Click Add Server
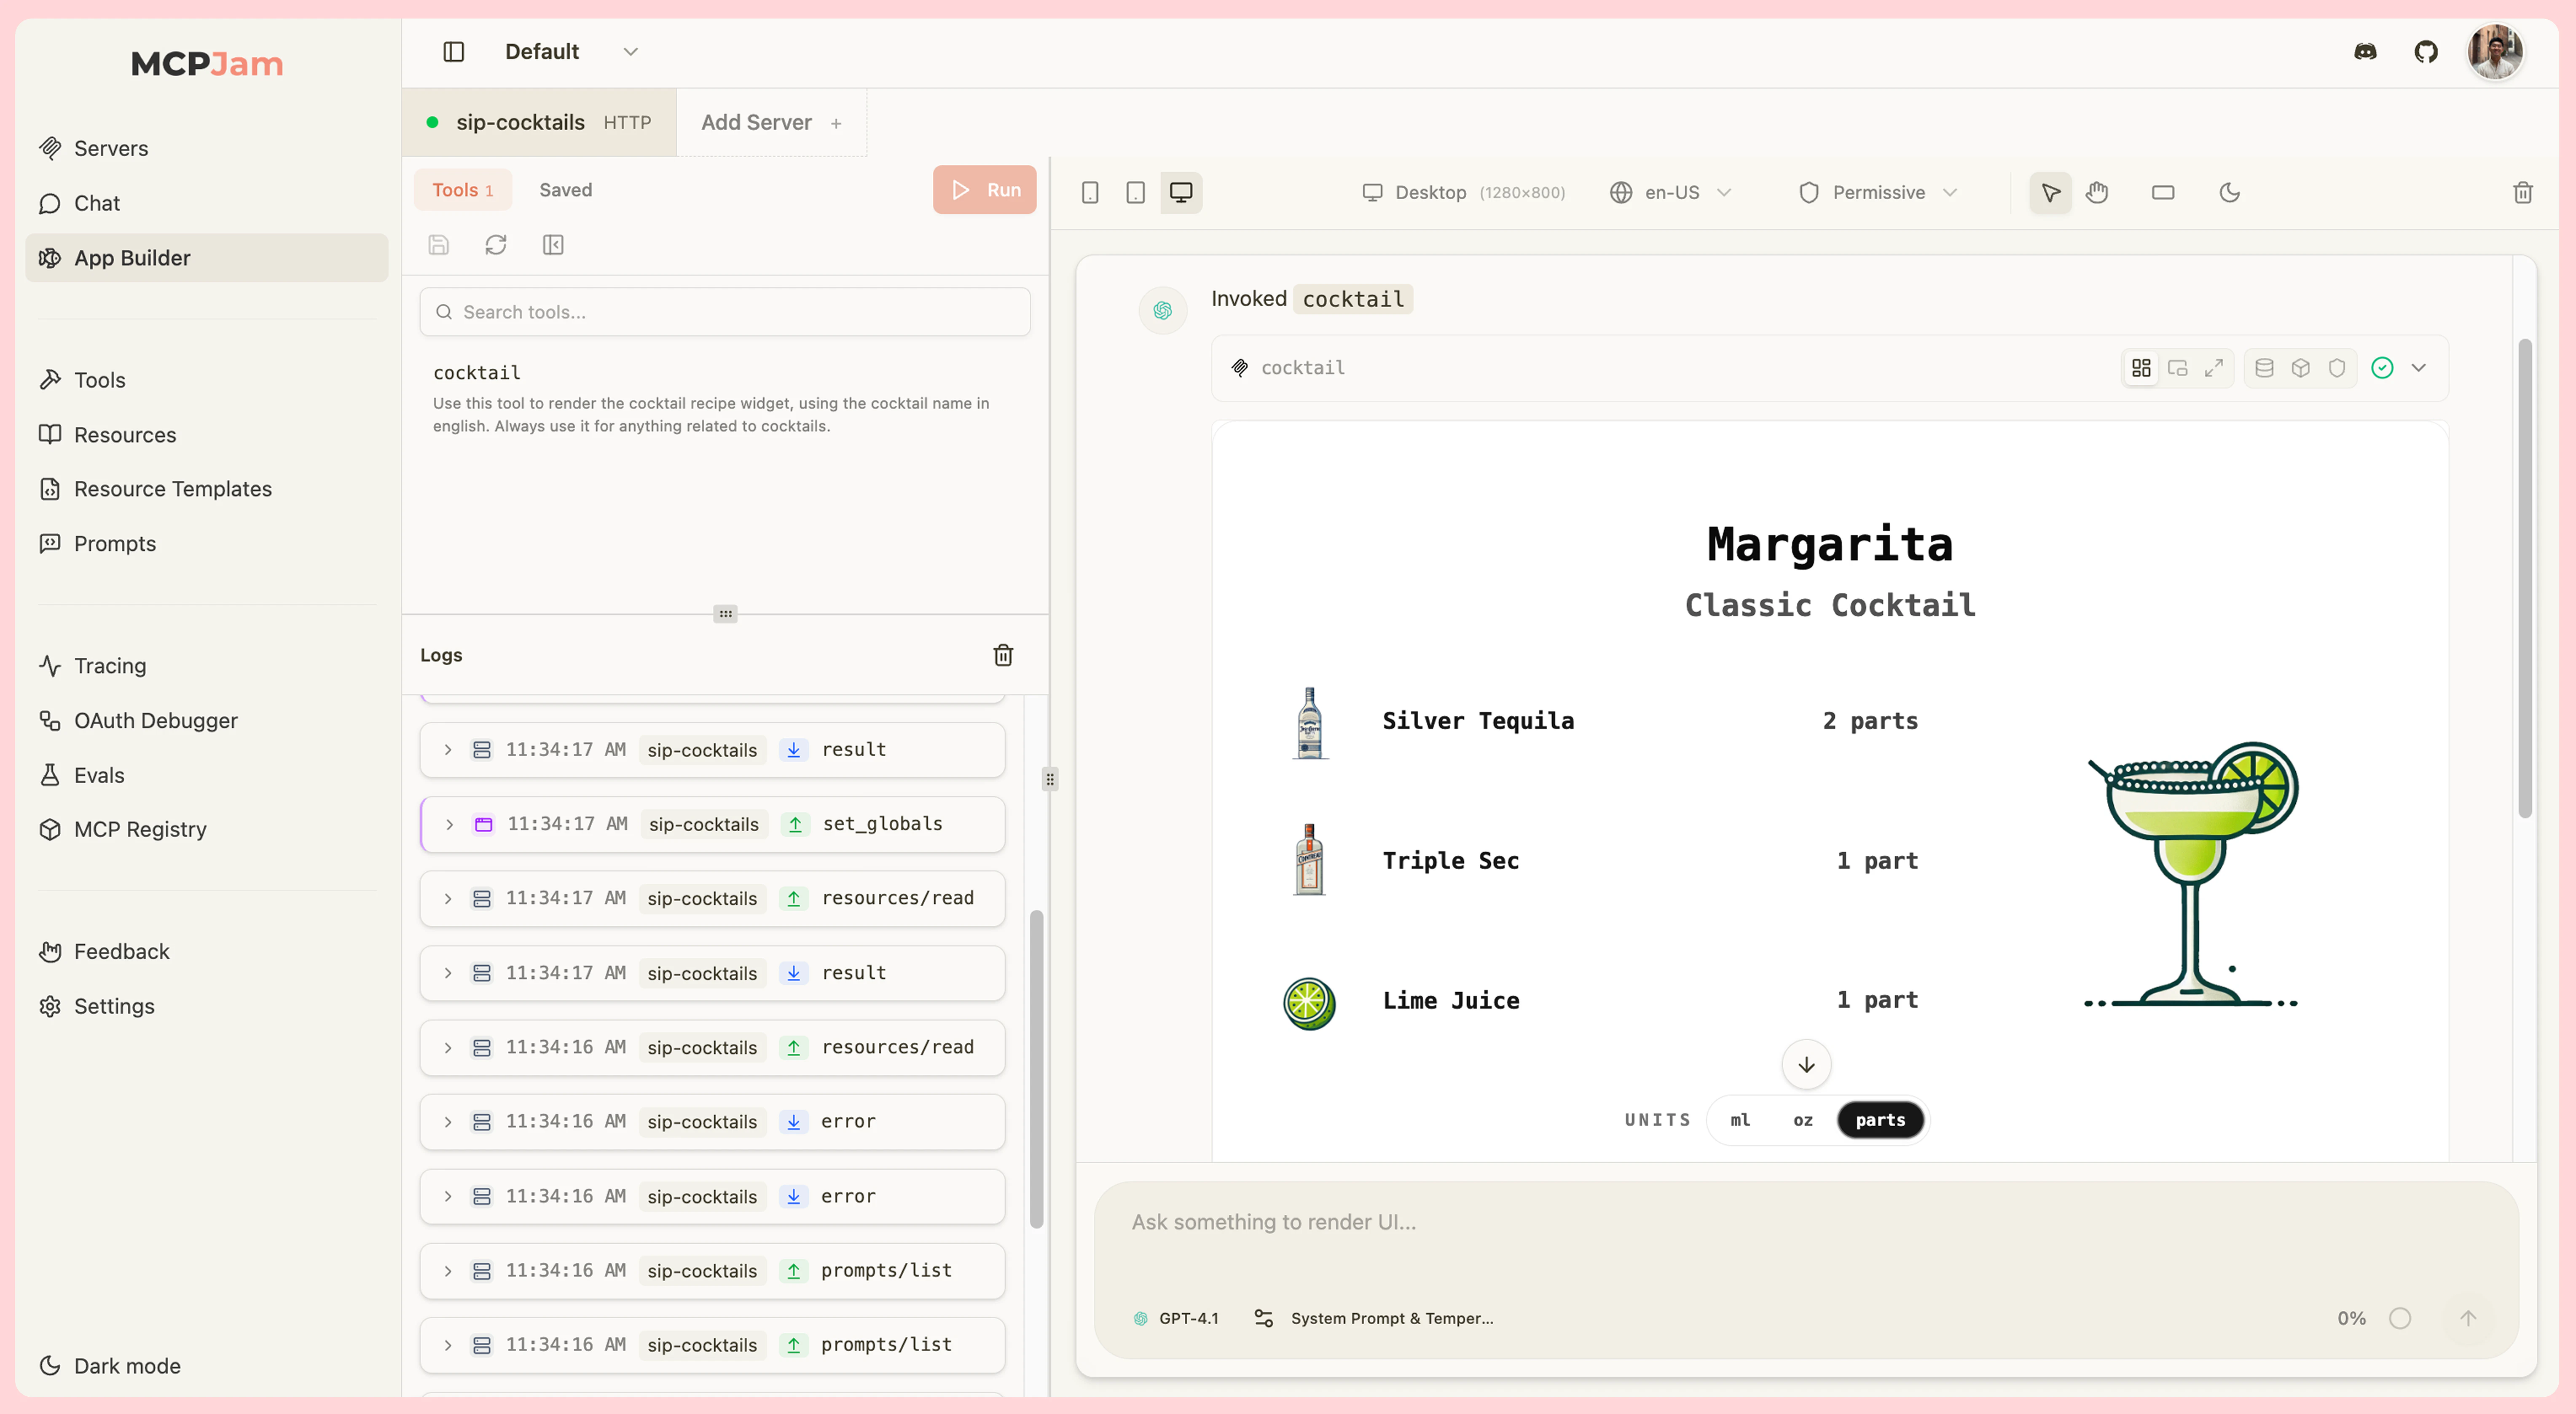The width and height of the screenshot is (2576, 1414). tap(757, 122)
